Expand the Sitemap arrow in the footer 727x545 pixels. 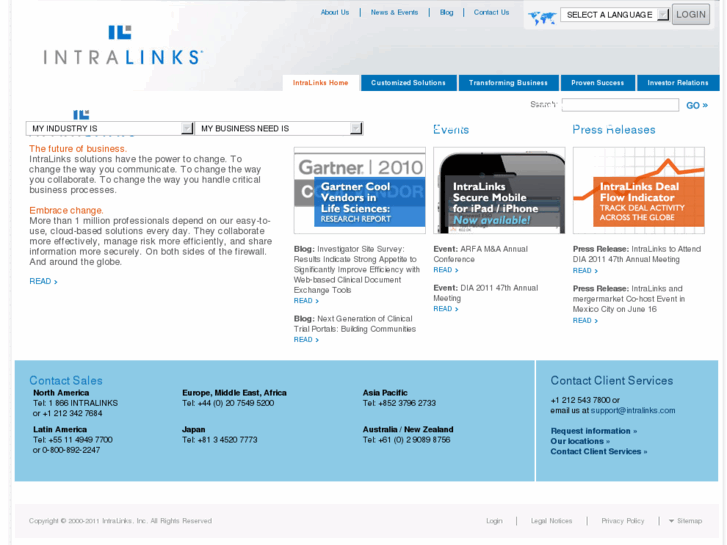[671, 521]
